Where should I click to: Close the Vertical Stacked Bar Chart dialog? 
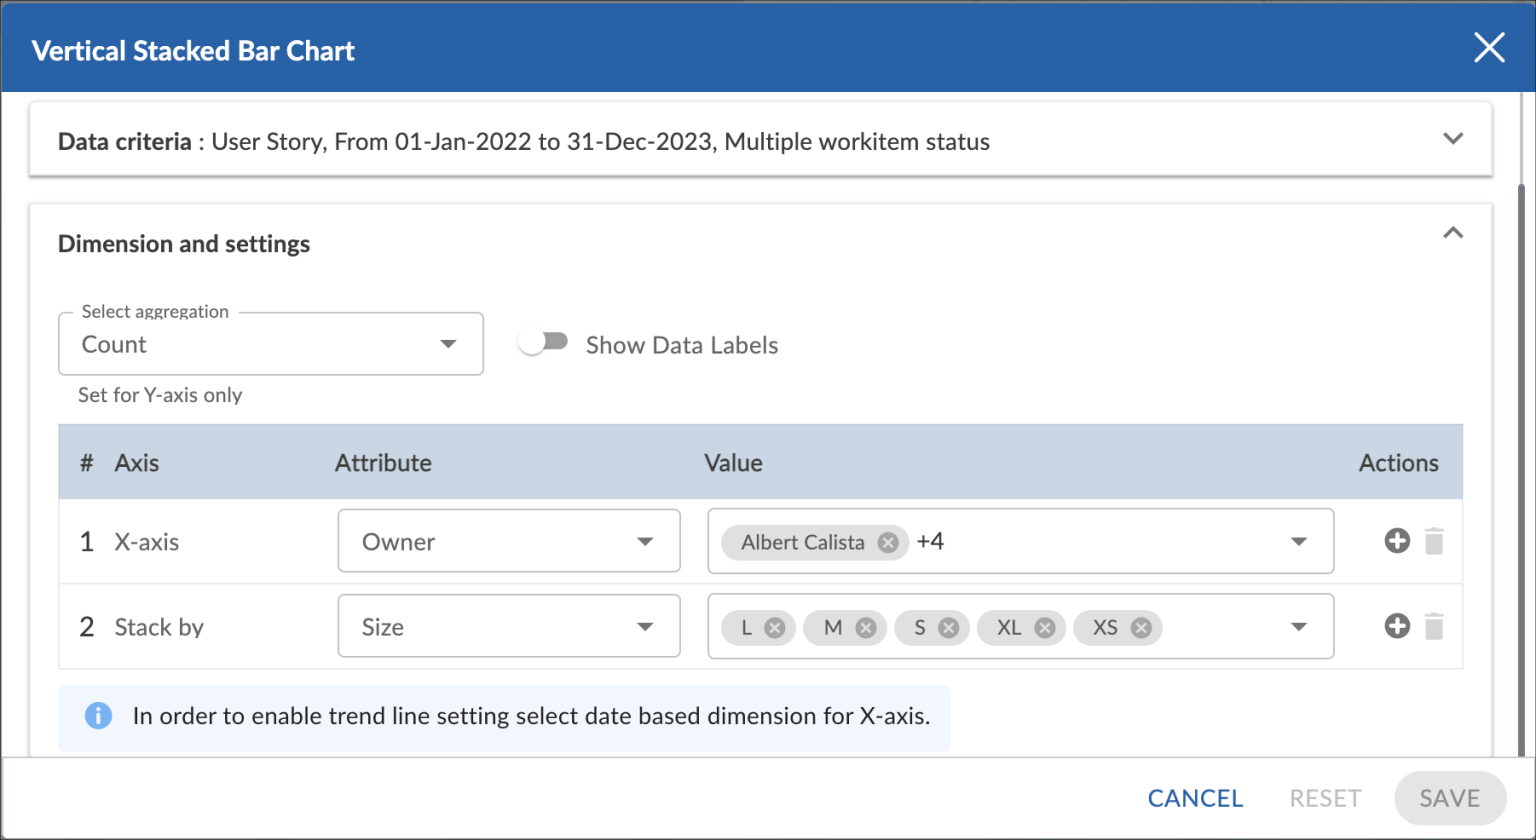coord(1489,47)
